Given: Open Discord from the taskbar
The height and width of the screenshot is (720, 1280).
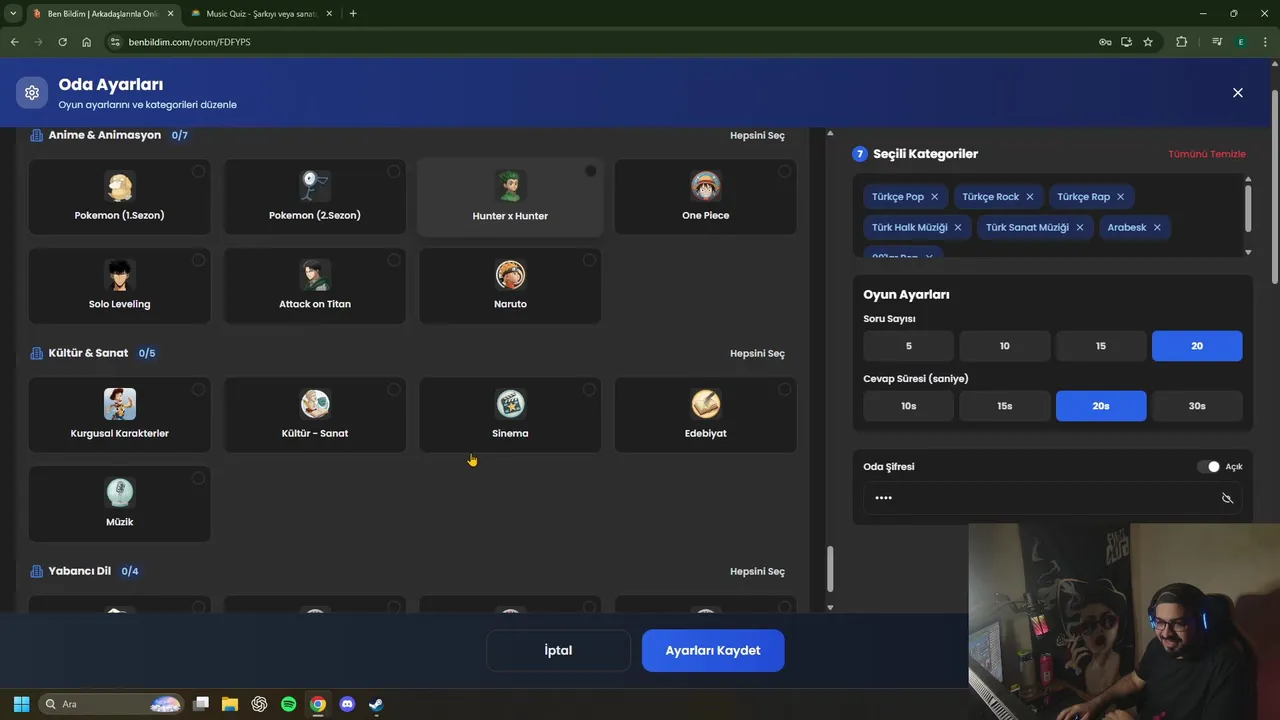Looking at the screenshot, I should [x=346, y=704].
